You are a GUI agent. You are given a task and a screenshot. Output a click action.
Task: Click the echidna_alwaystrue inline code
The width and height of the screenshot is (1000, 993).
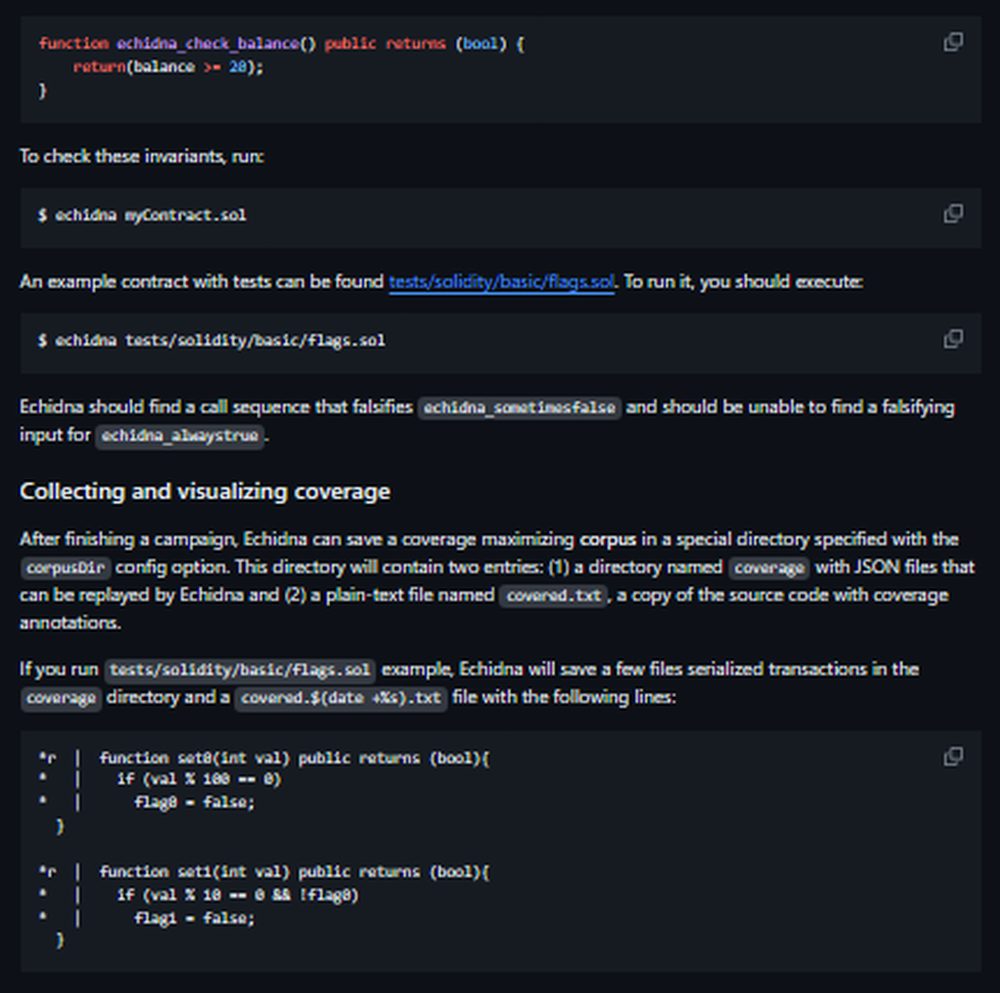click(x=179, y=436)
